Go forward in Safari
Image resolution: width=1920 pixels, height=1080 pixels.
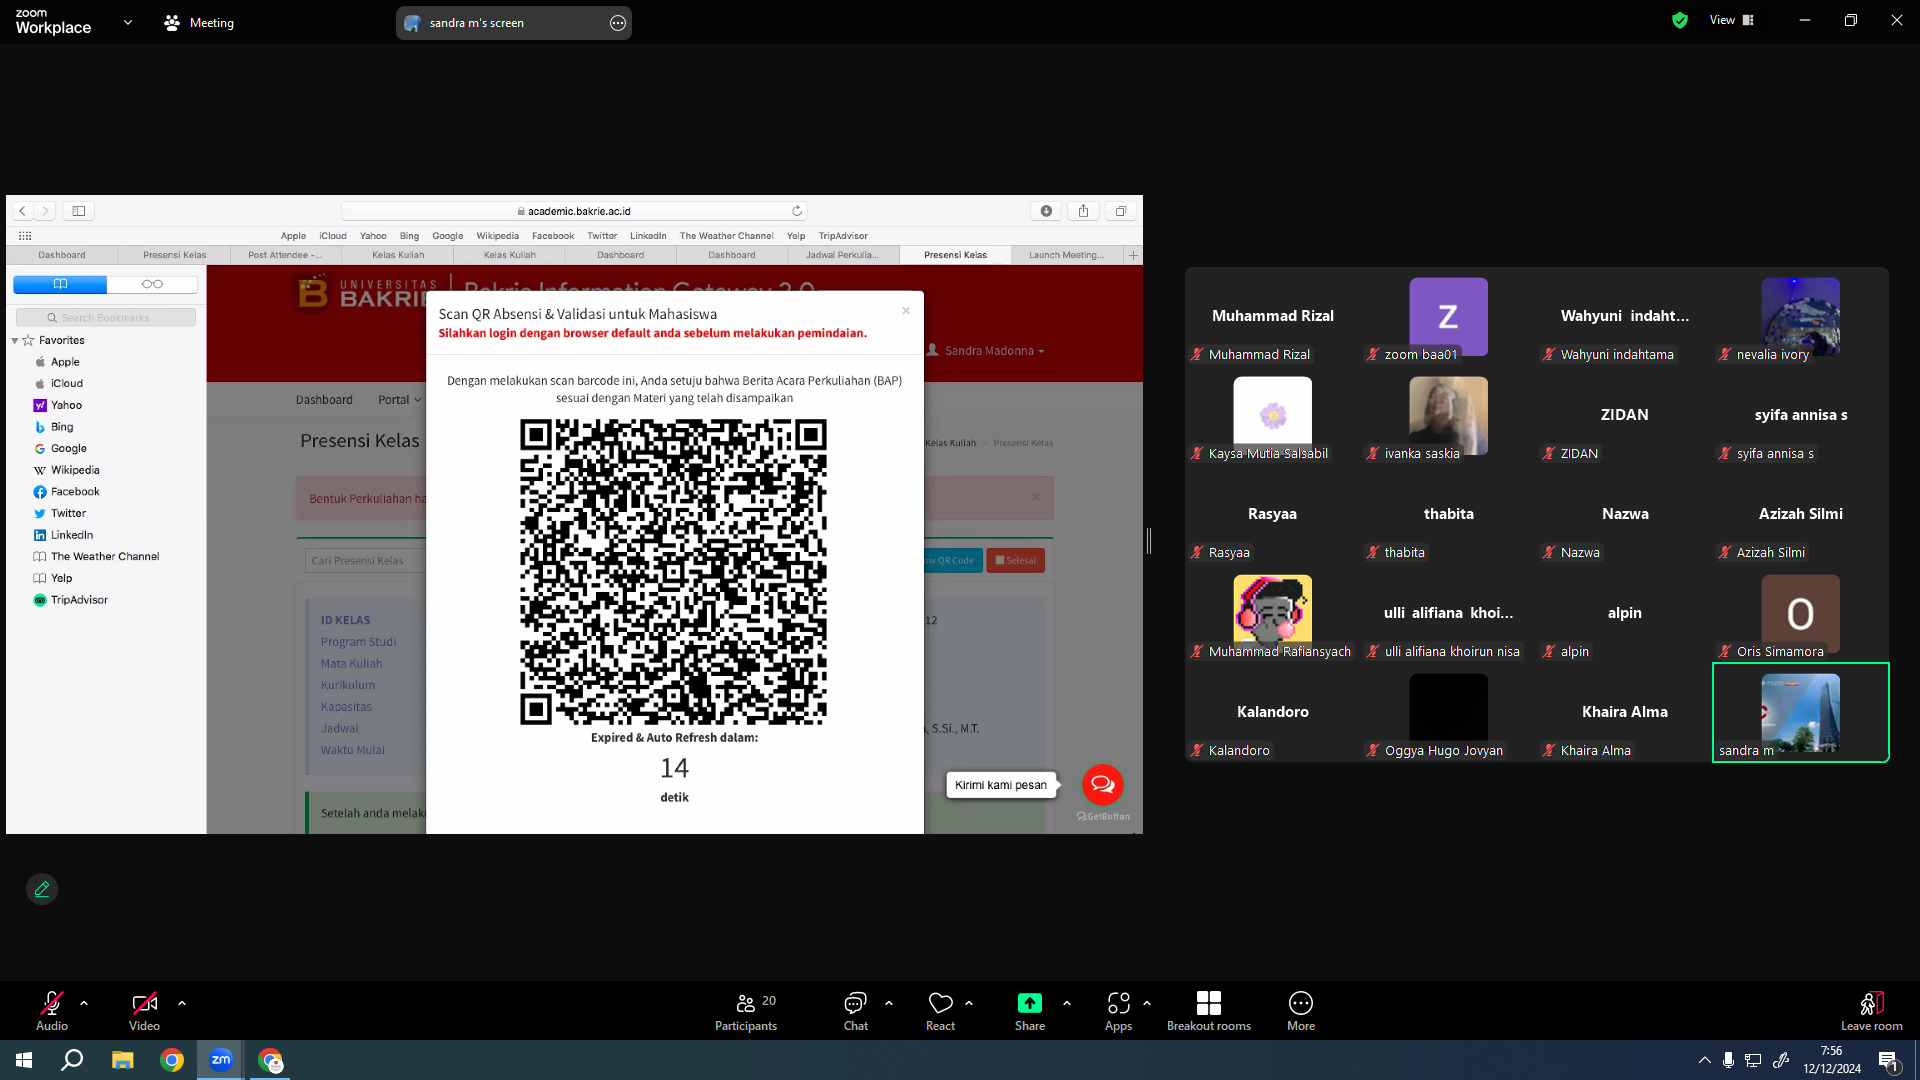(45, 211)
